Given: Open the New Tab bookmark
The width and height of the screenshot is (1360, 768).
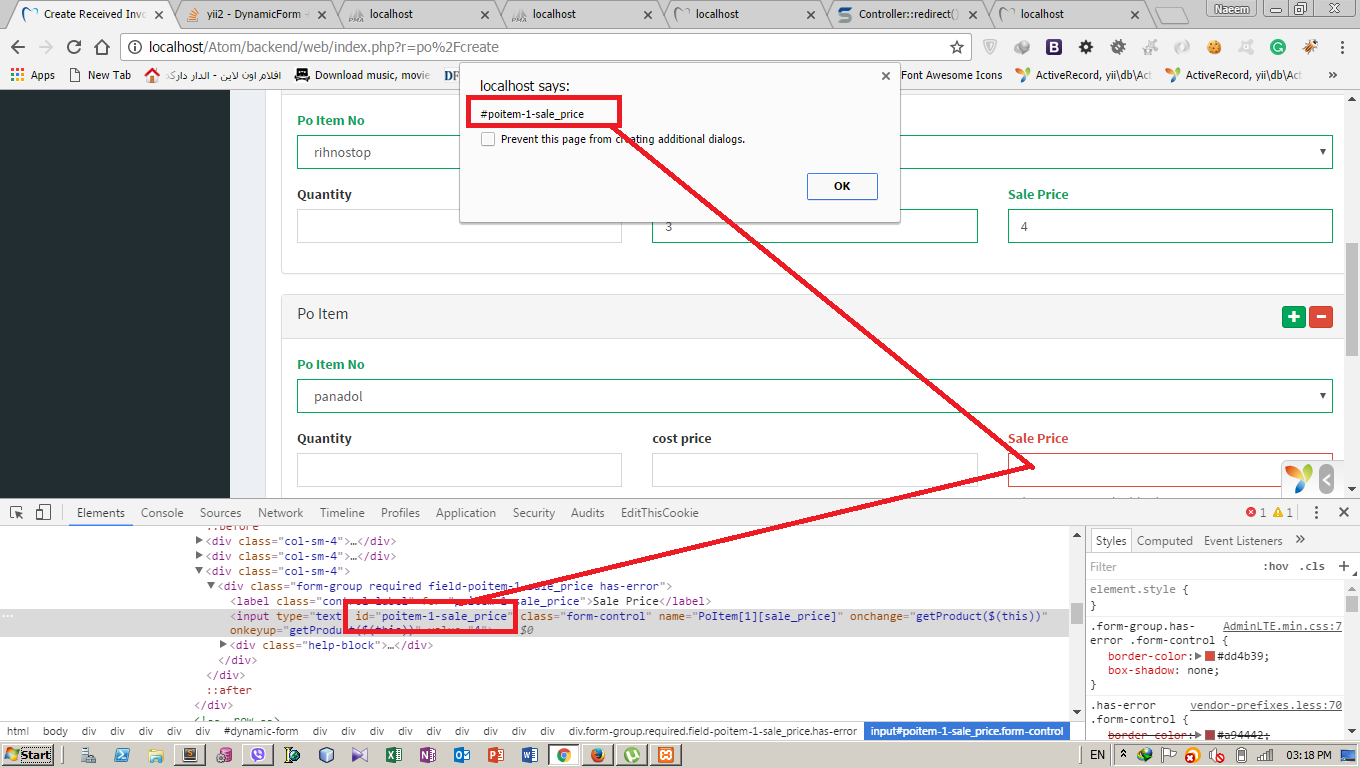Looking at the screenshot, I should click(100, 75).
